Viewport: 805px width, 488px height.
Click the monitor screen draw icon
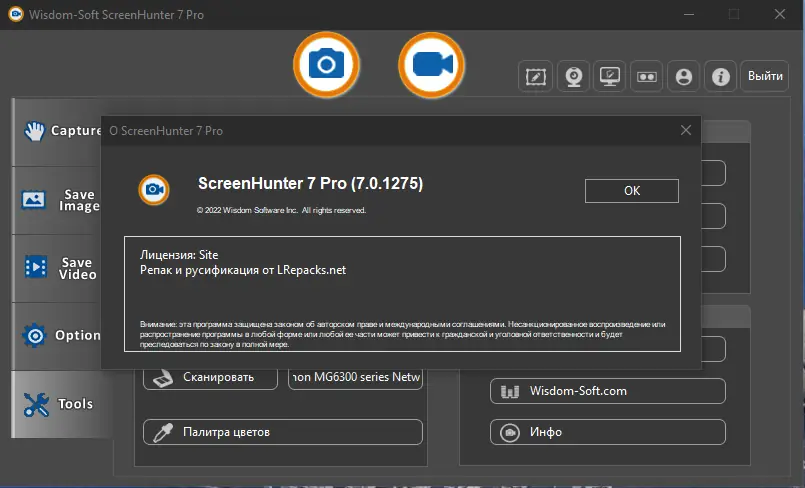[x=609, y=76]
